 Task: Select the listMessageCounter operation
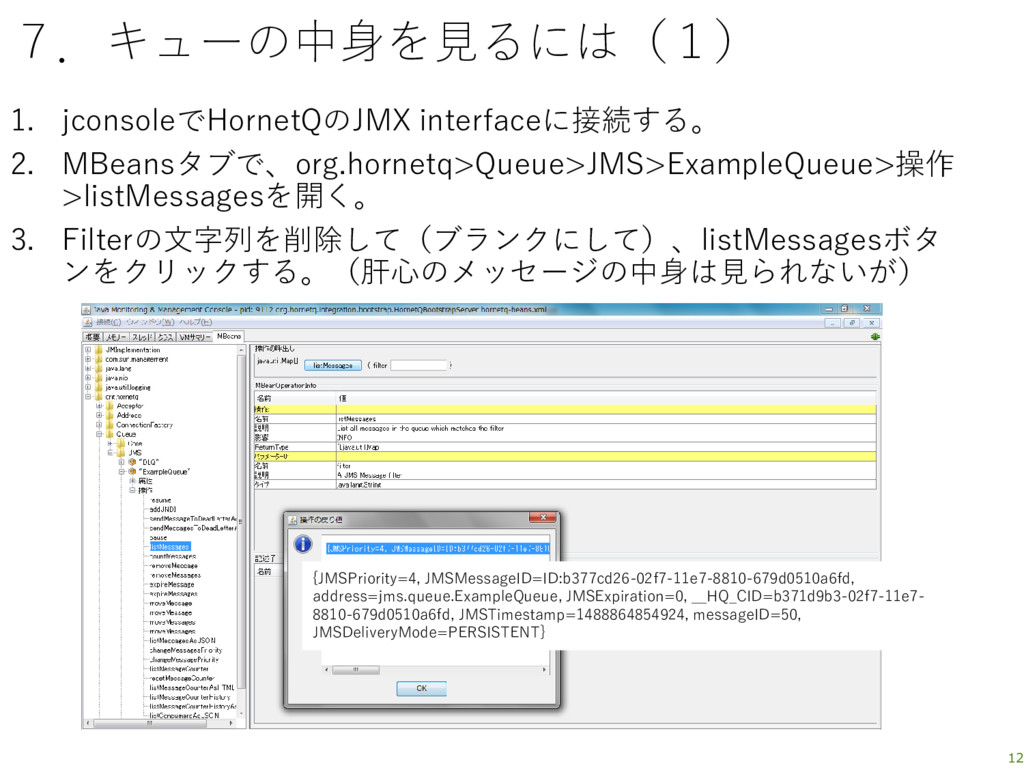179,669
